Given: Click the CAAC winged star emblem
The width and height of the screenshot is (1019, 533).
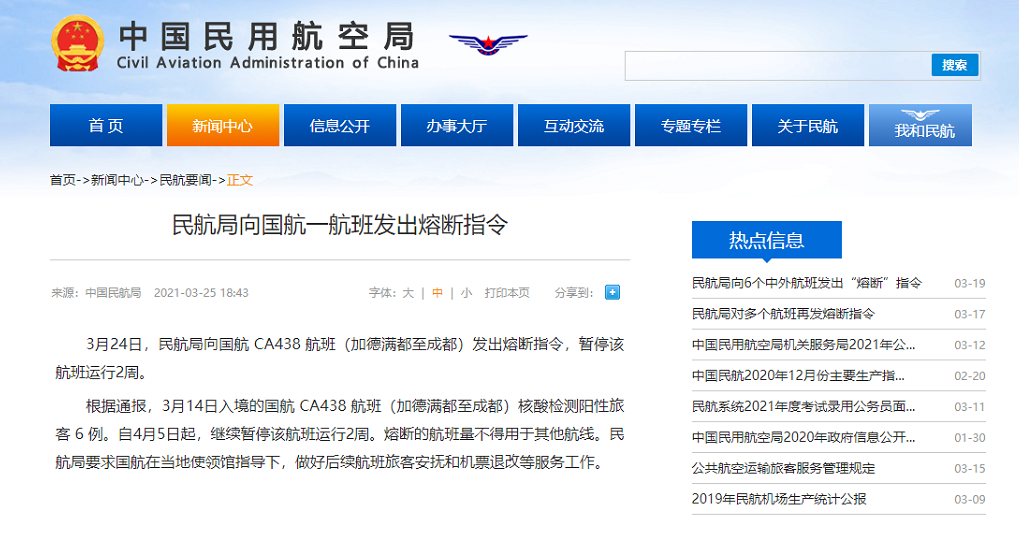Looking at the screenshot, I should pyautogui.click(x=488, y=44).
